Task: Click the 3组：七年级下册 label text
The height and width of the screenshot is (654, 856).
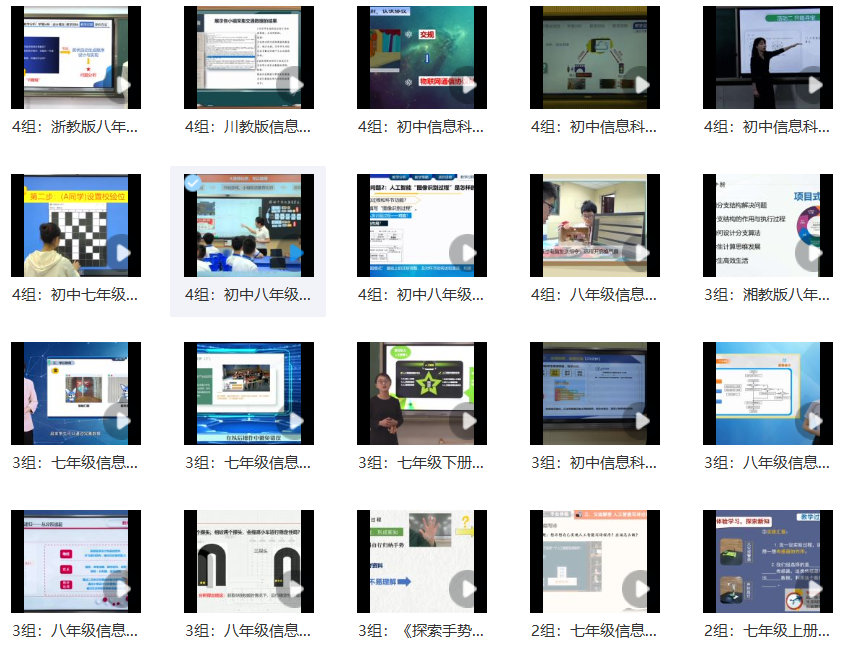Action: 421,463
